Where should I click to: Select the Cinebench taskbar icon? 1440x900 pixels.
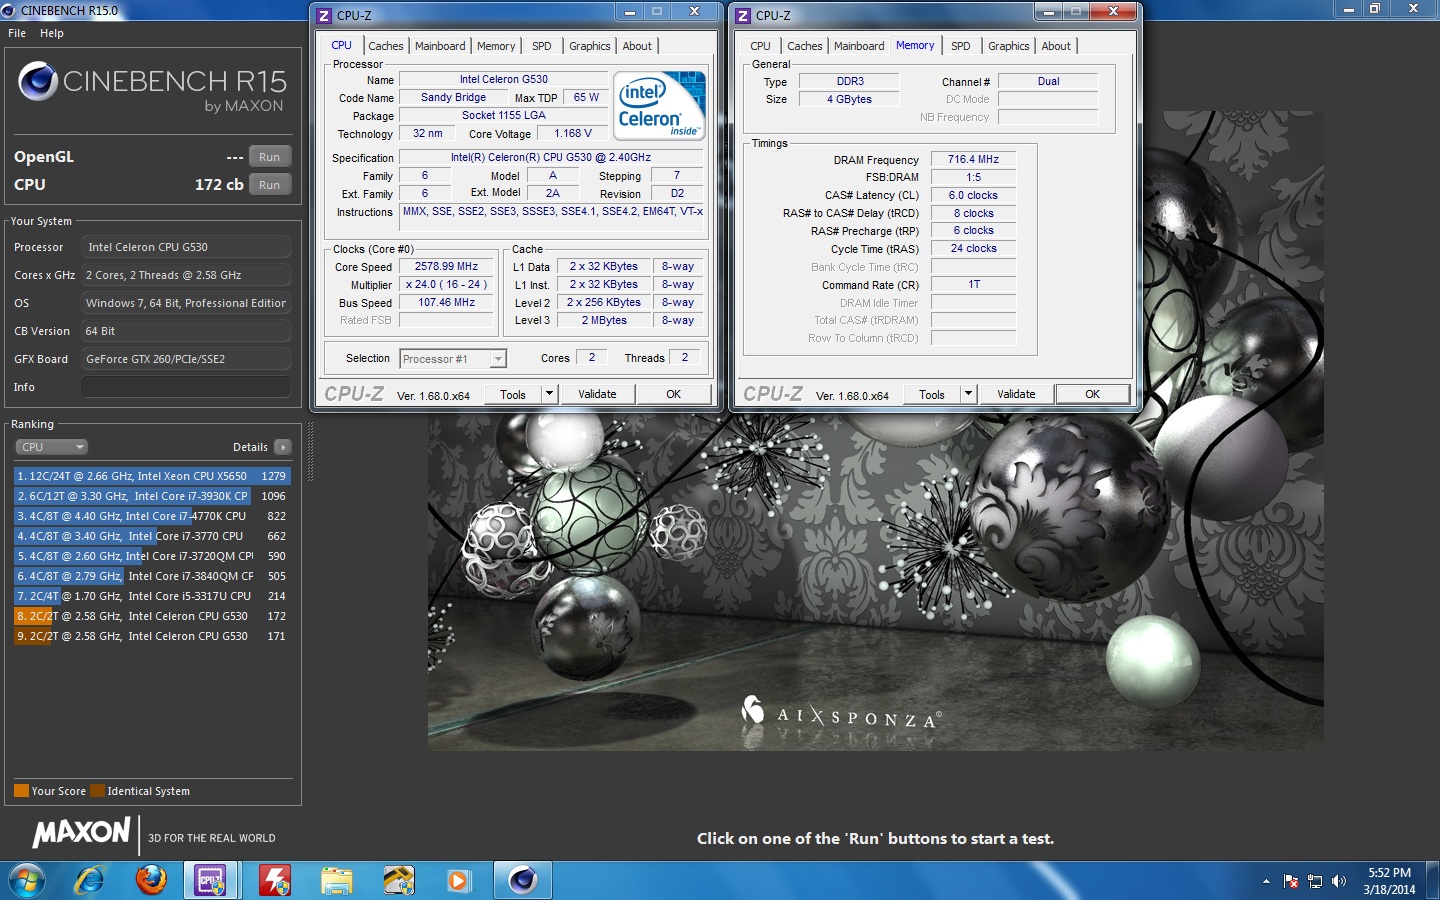tap(522, 880)
